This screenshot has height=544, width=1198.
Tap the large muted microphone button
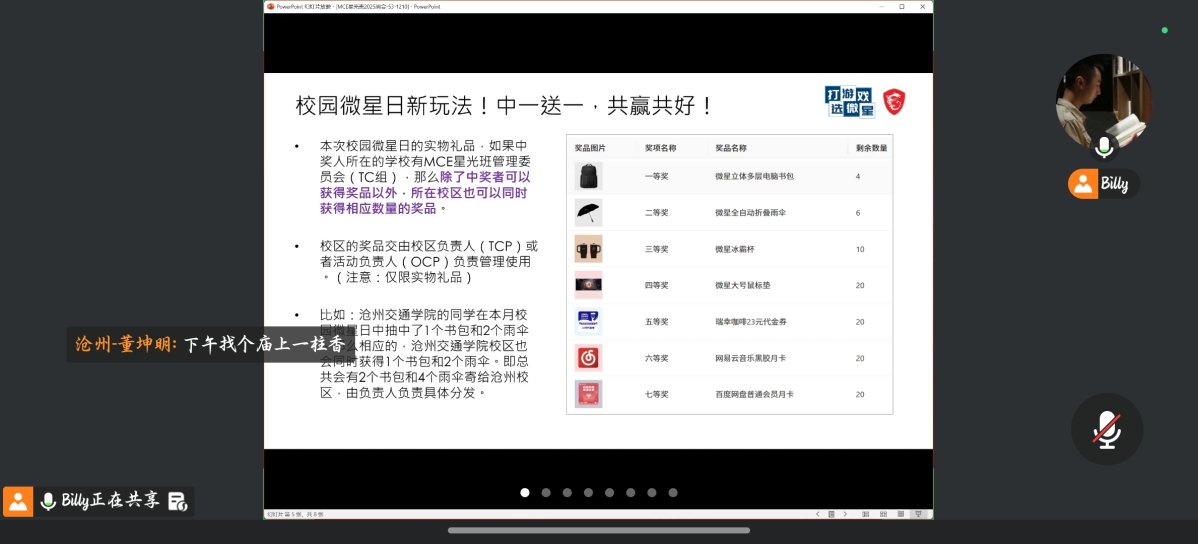[x=1107, y=429]
